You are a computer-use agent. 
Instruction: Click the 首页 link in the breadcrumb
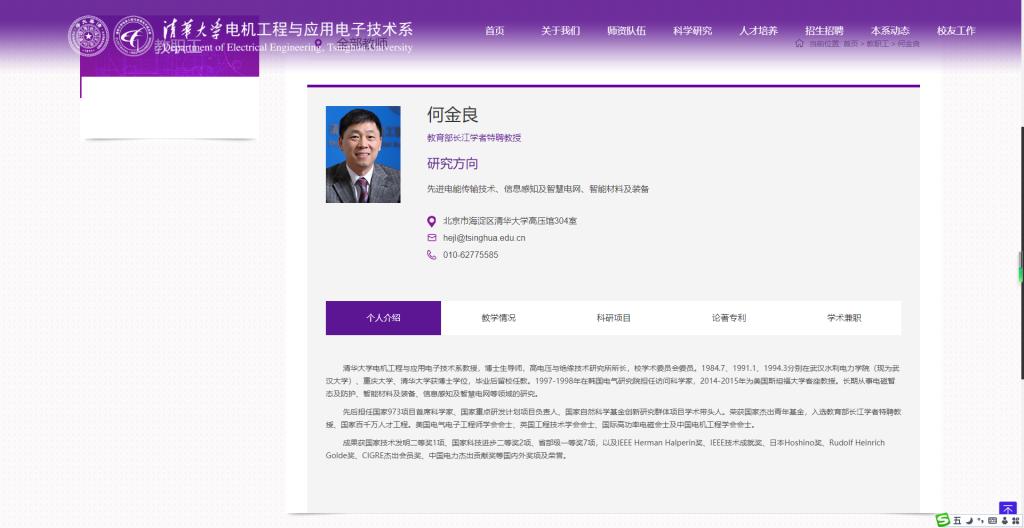pyautogui.click(x=850, y=44)
